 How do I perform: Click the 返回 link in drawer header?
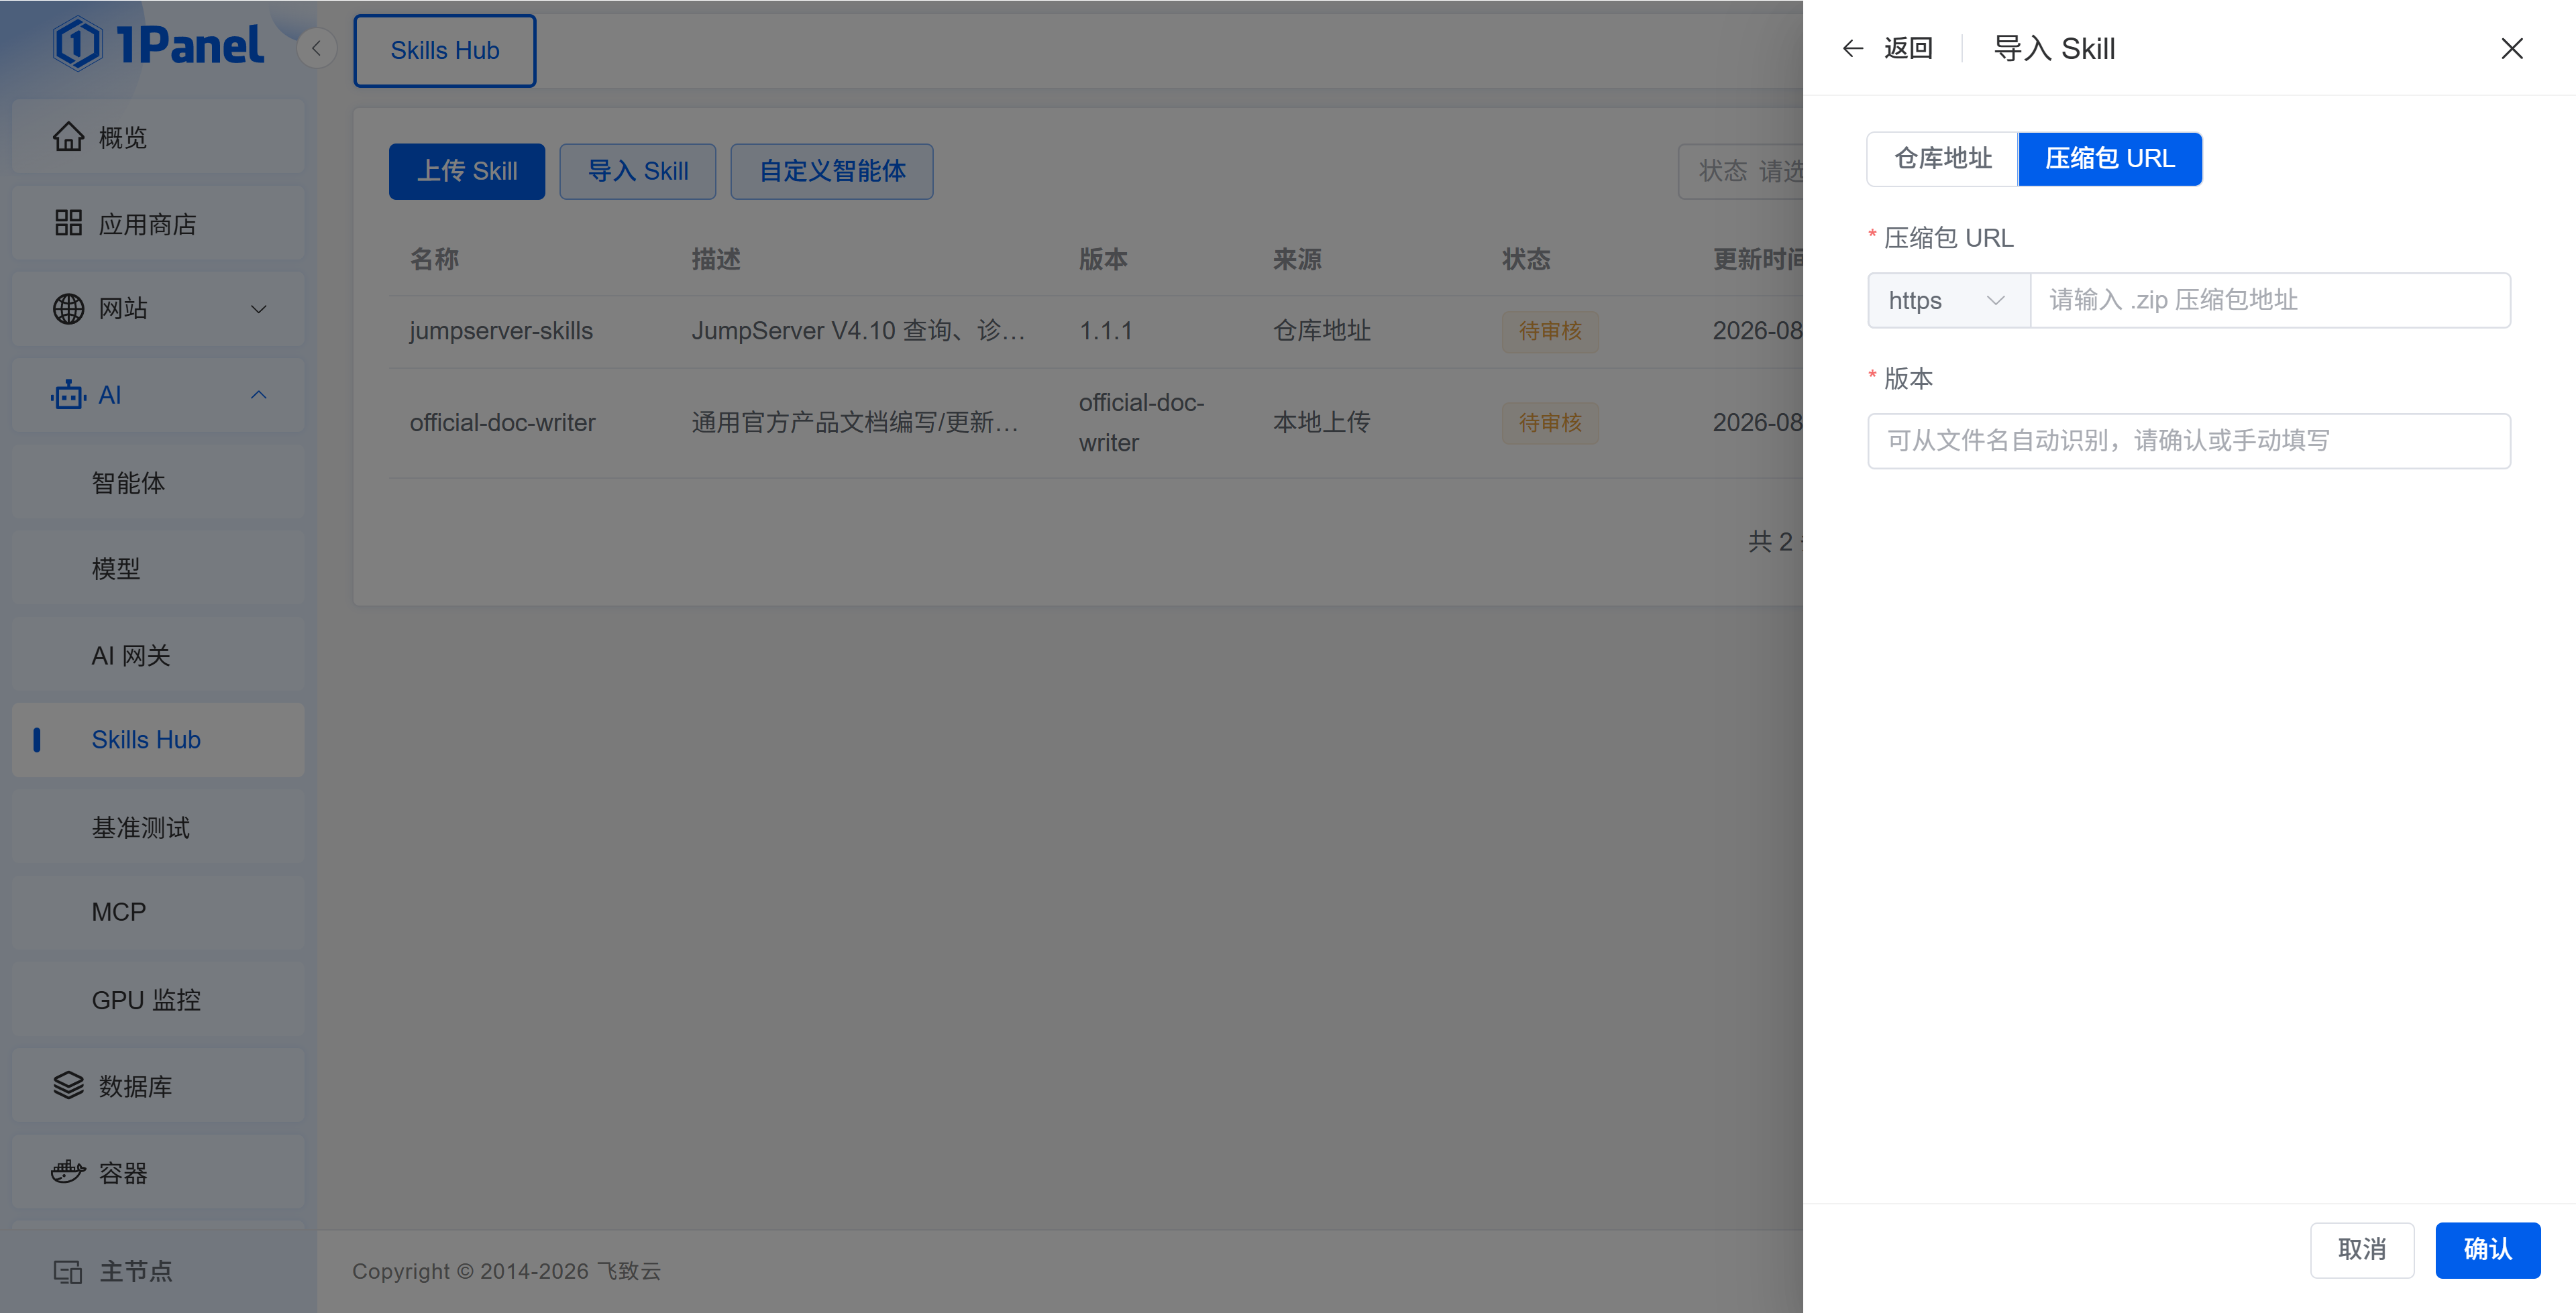point(1908,48)
